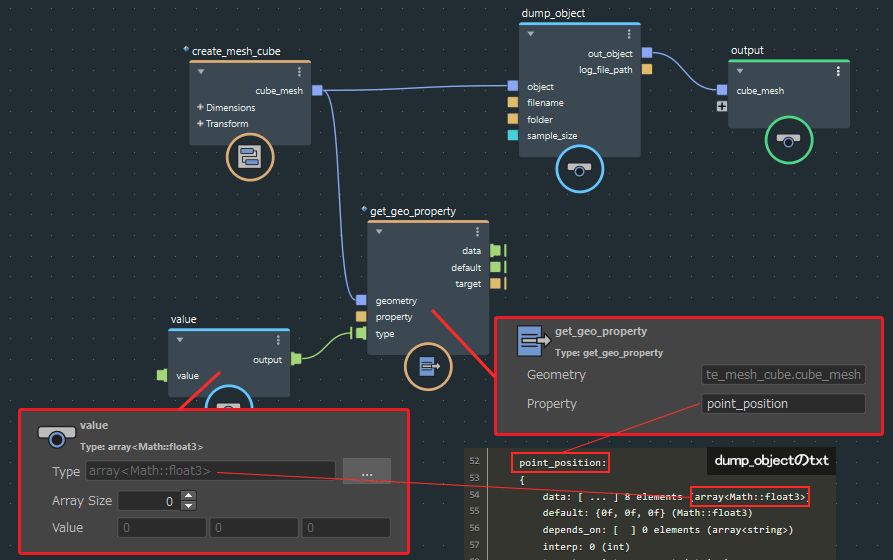Click the first Value component field
This screenshot has height=560, width=893.
point(161,528)
